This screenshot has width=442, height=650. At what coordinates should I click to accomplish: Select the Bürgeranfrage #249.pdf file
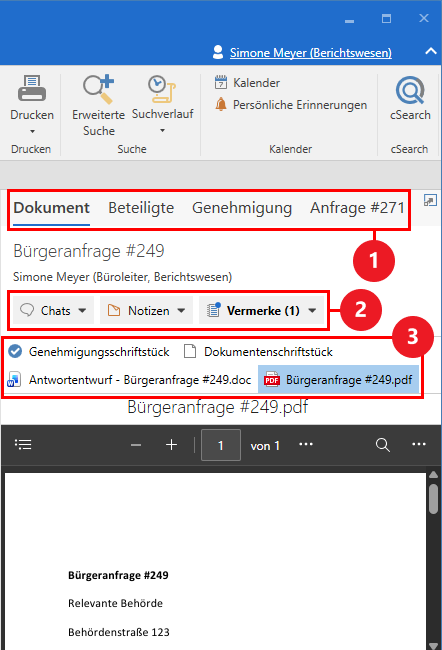point(338,379)
